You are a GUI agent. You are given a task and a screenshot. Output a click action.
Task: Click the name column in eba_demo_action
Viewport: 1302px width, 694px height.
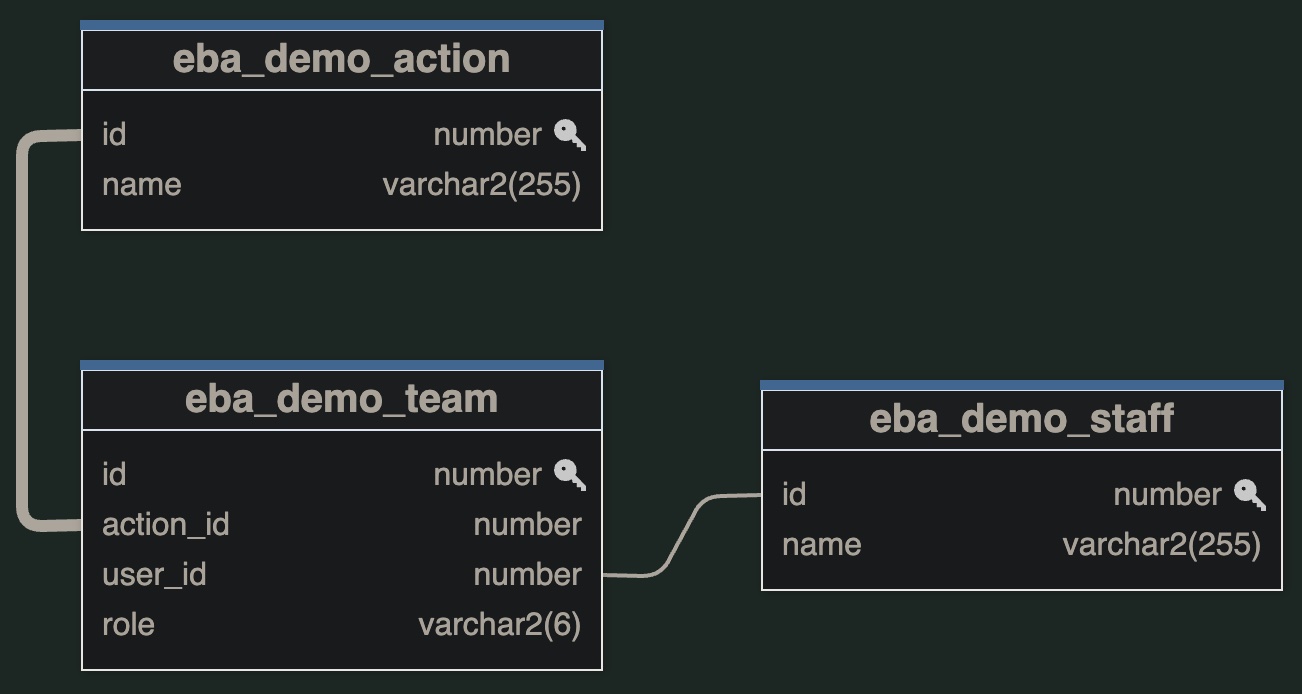[142, 185]
